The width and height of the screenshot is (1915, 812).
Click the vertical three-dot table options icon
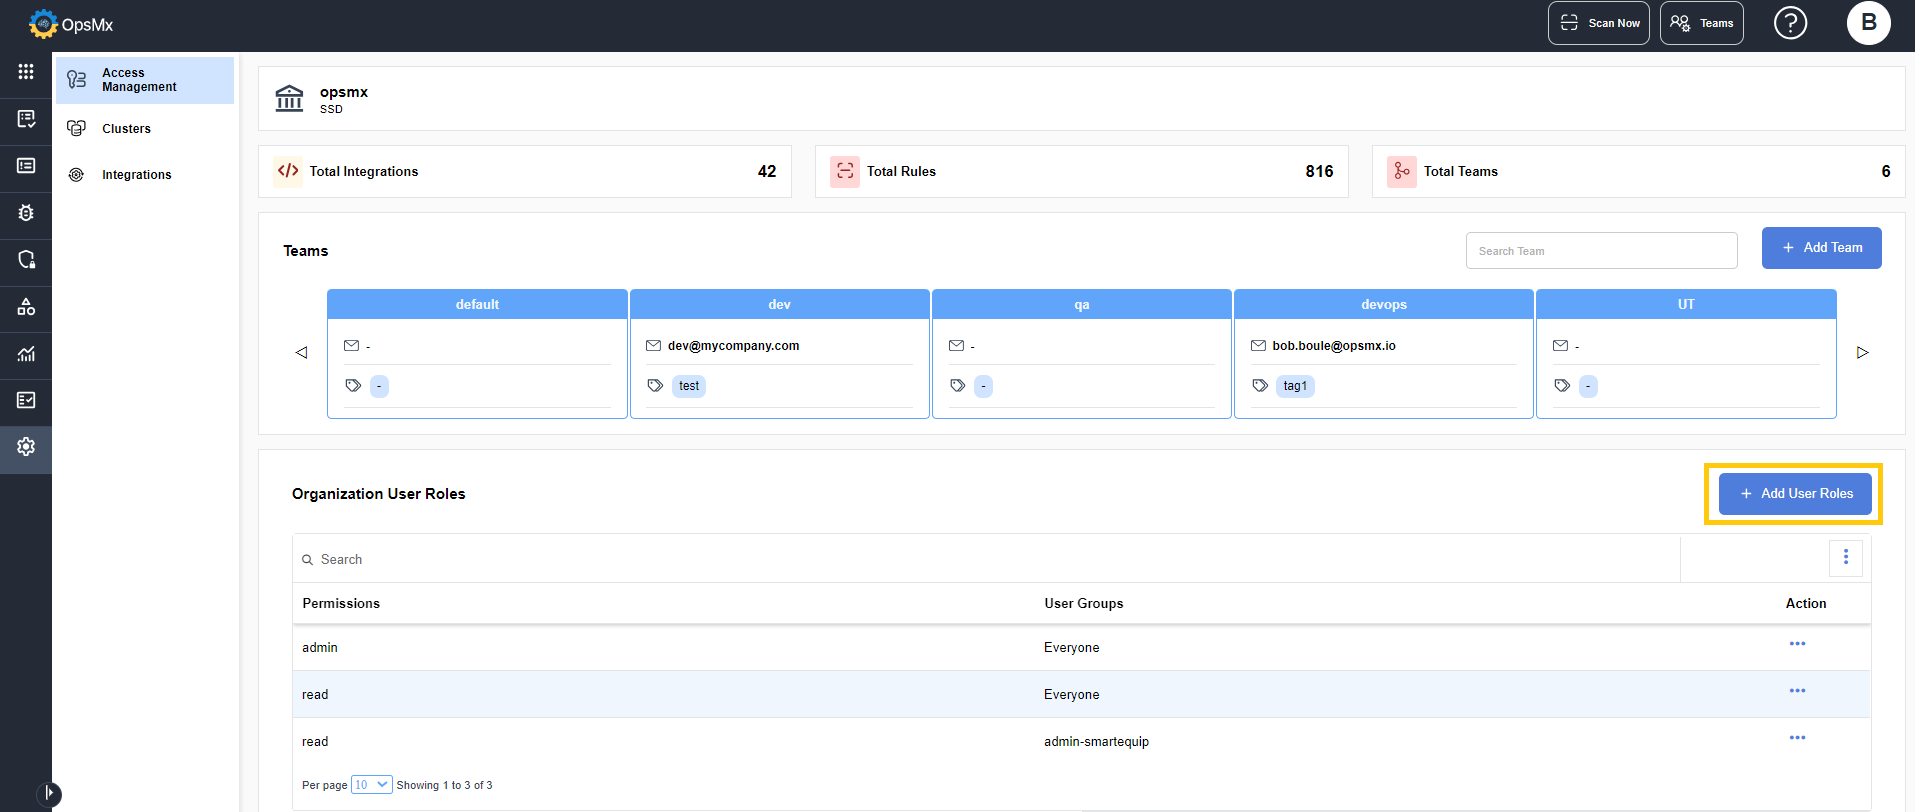pos(1845,558)
